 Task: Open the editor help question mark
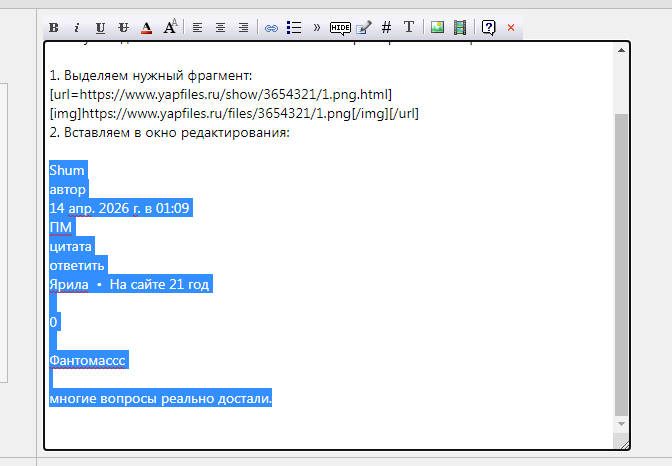point(488,28)
